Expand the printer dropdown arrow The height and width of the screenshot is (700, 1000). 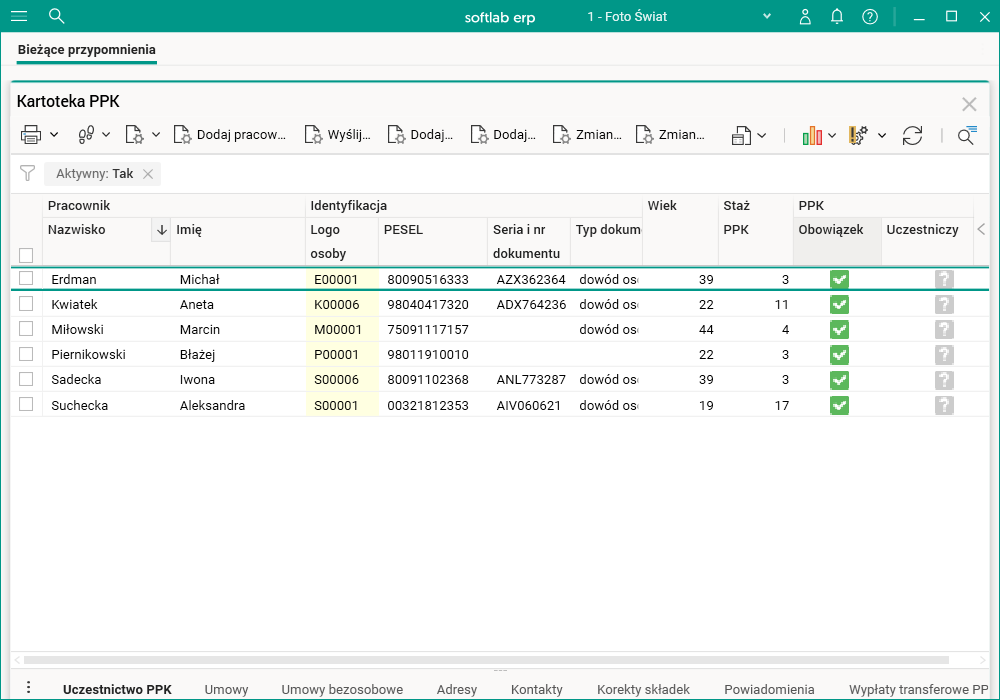pyautogui.click(x=54, y=135)
